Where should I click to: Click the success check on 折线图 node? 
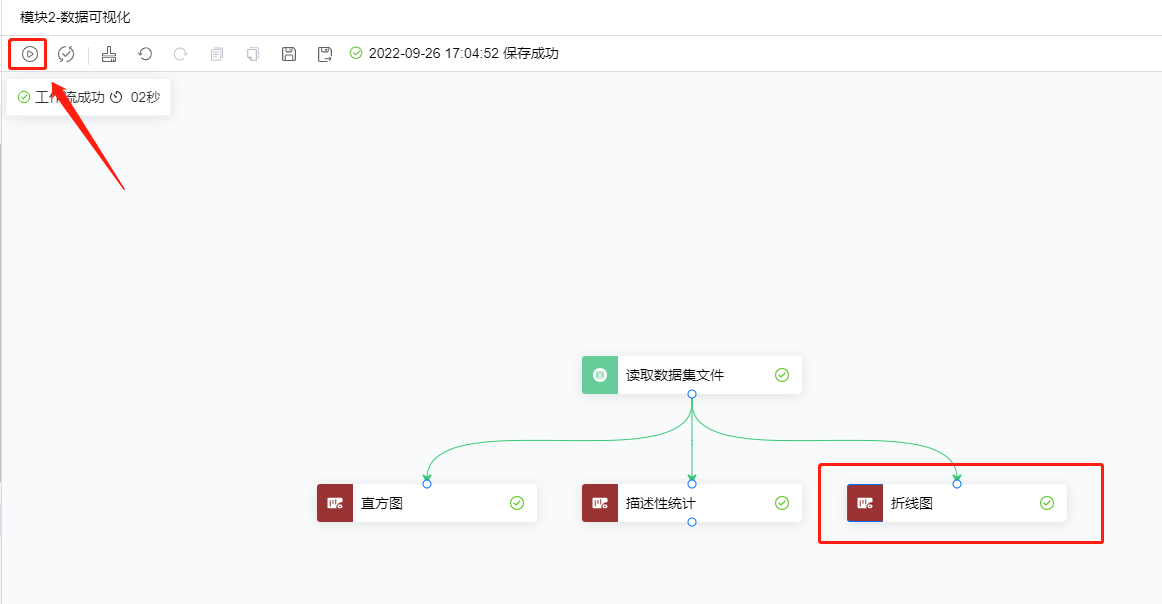click(x=1047, y=503)
